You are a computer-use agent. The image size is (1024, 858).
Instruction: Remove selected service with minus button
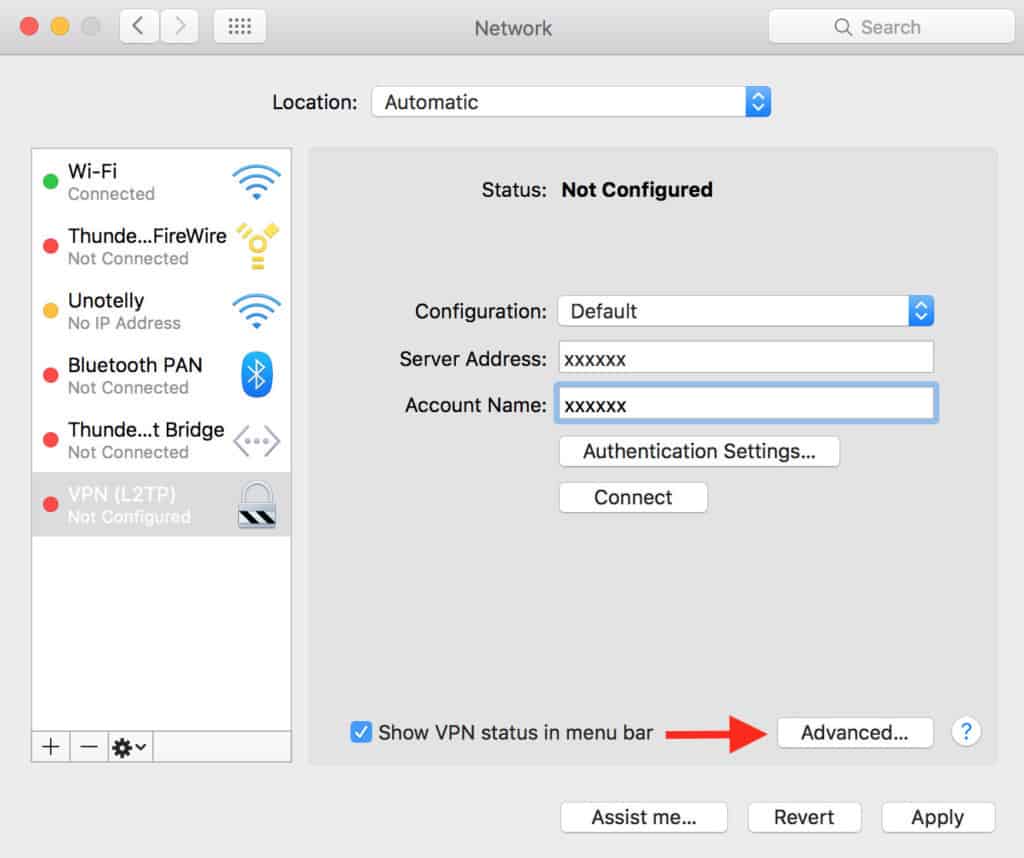click(x=89, y=746)
